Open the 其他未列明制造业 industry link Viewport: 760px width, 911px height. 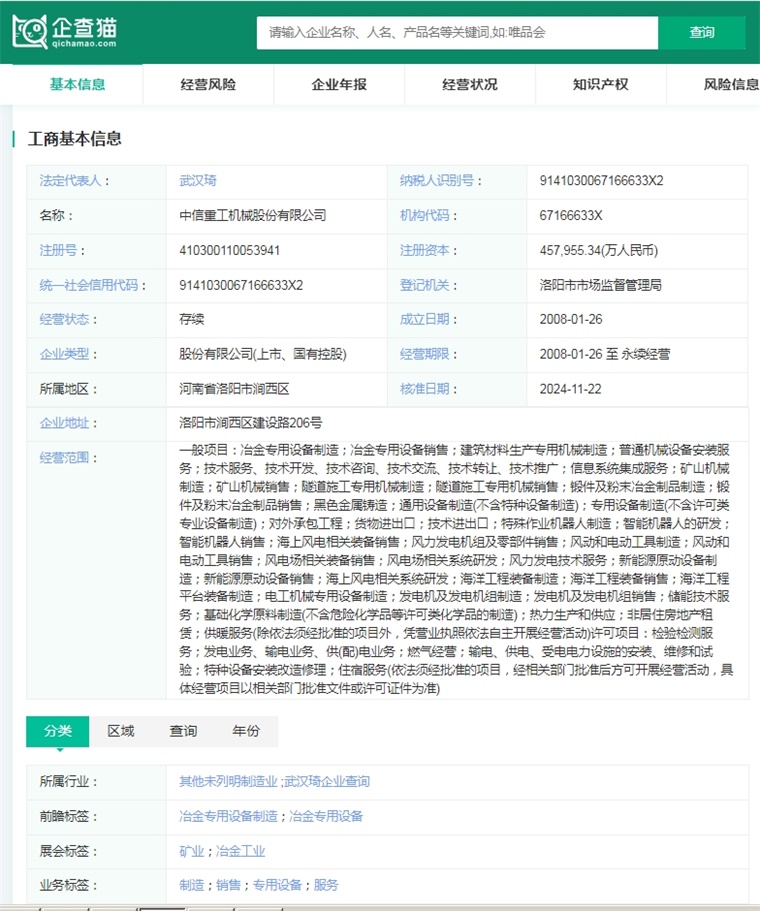point(228,782)
